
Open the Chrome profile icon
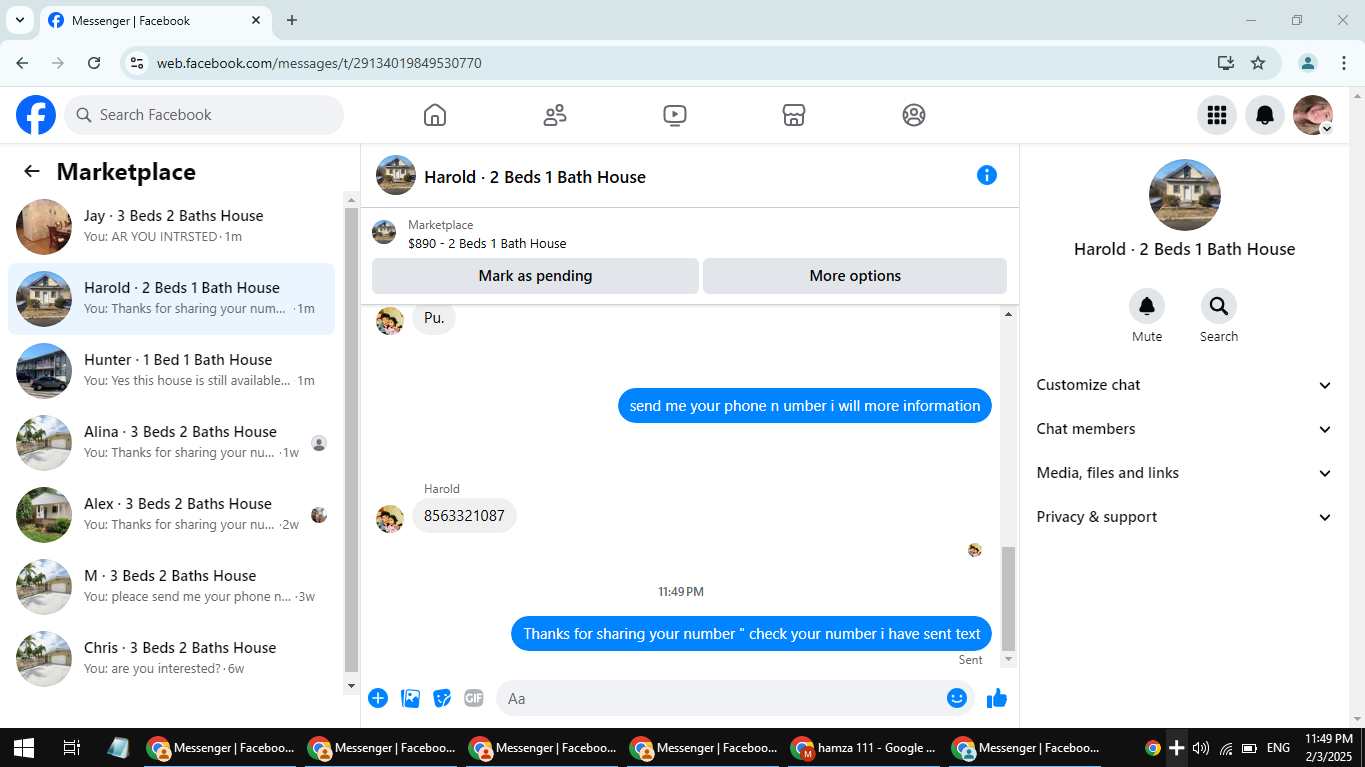pos(1308,63)
